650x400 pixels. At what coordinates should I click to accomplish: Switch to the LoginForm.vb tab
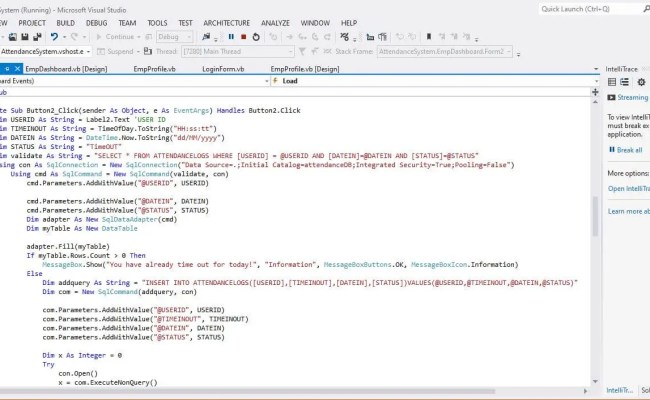(223, 69)
